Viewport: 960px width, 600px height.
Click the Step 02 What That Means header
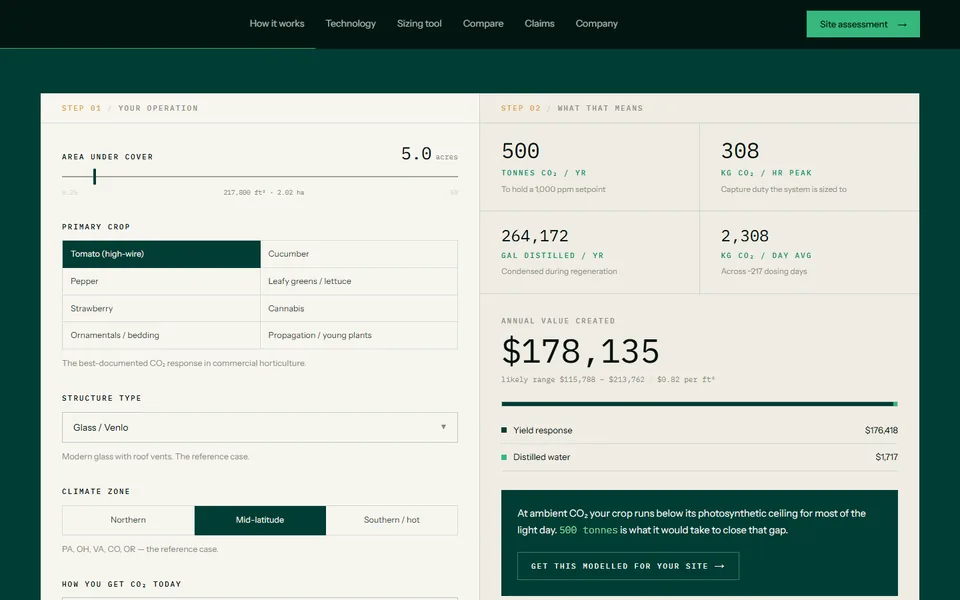[x=572, y=108]
